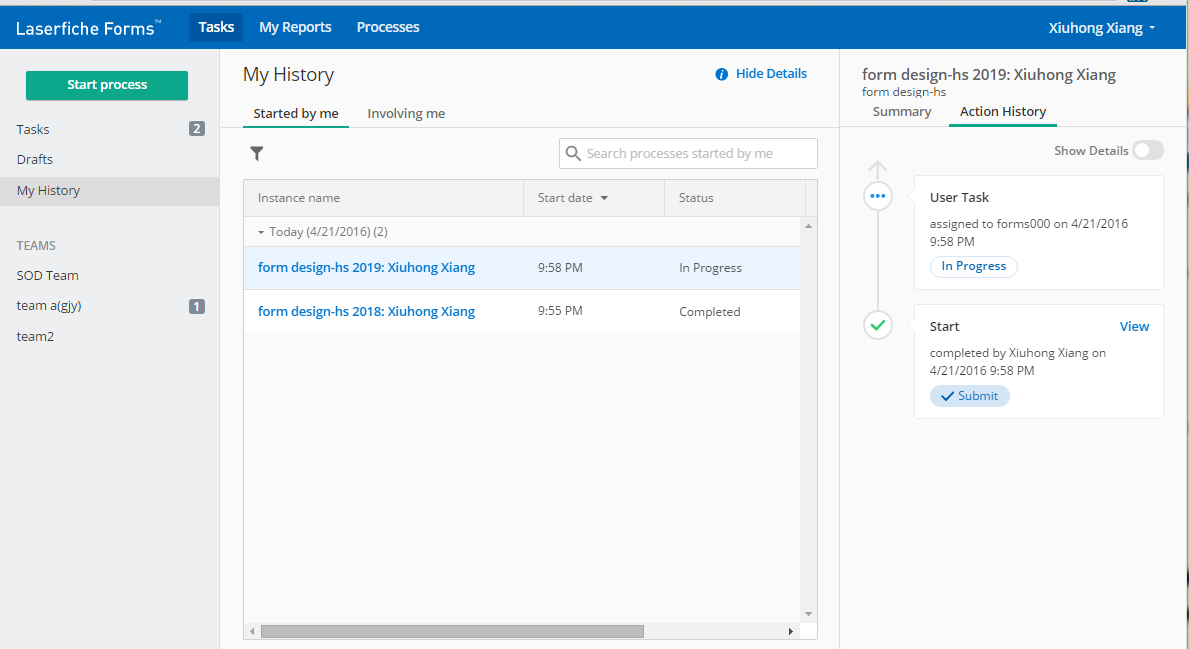The height and width of the screenshot is (649, 1189).
Task: Click the filter funnel icon
Action: tap(257, 154)
